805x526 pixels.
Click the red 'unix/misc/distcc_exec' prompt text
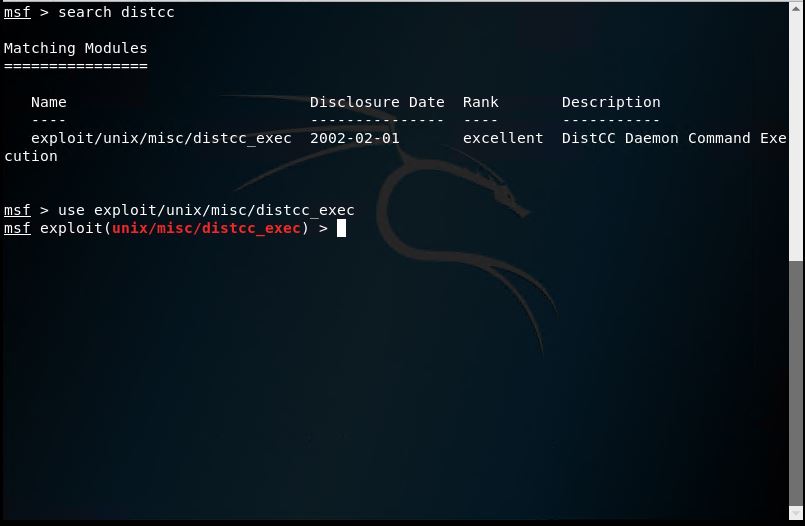tap(206, 228)
